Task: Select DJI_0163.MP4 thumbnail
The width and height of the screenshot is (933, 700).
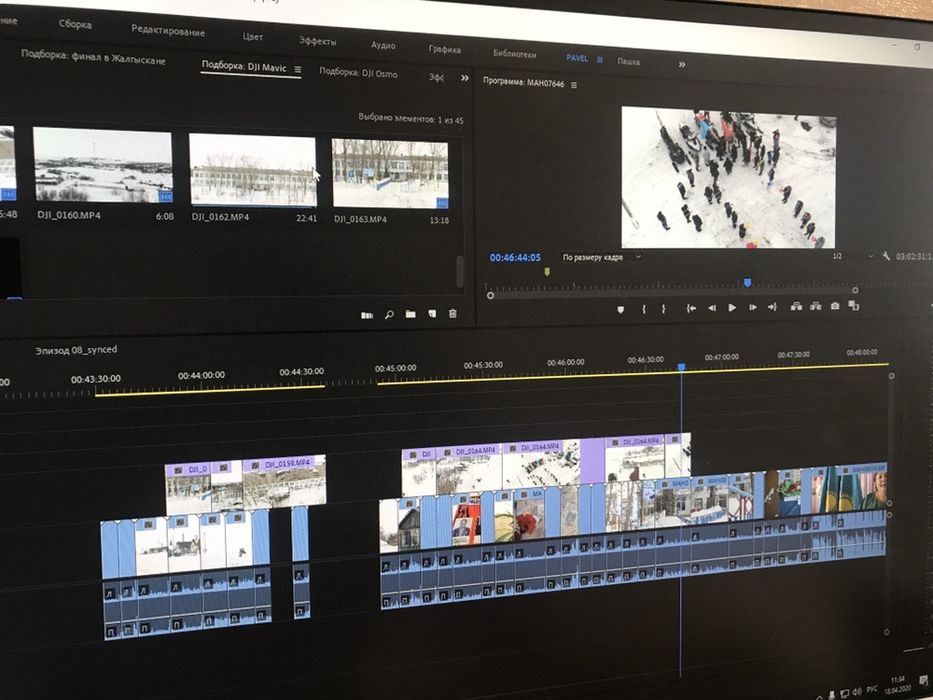Action: click(390, 174)
